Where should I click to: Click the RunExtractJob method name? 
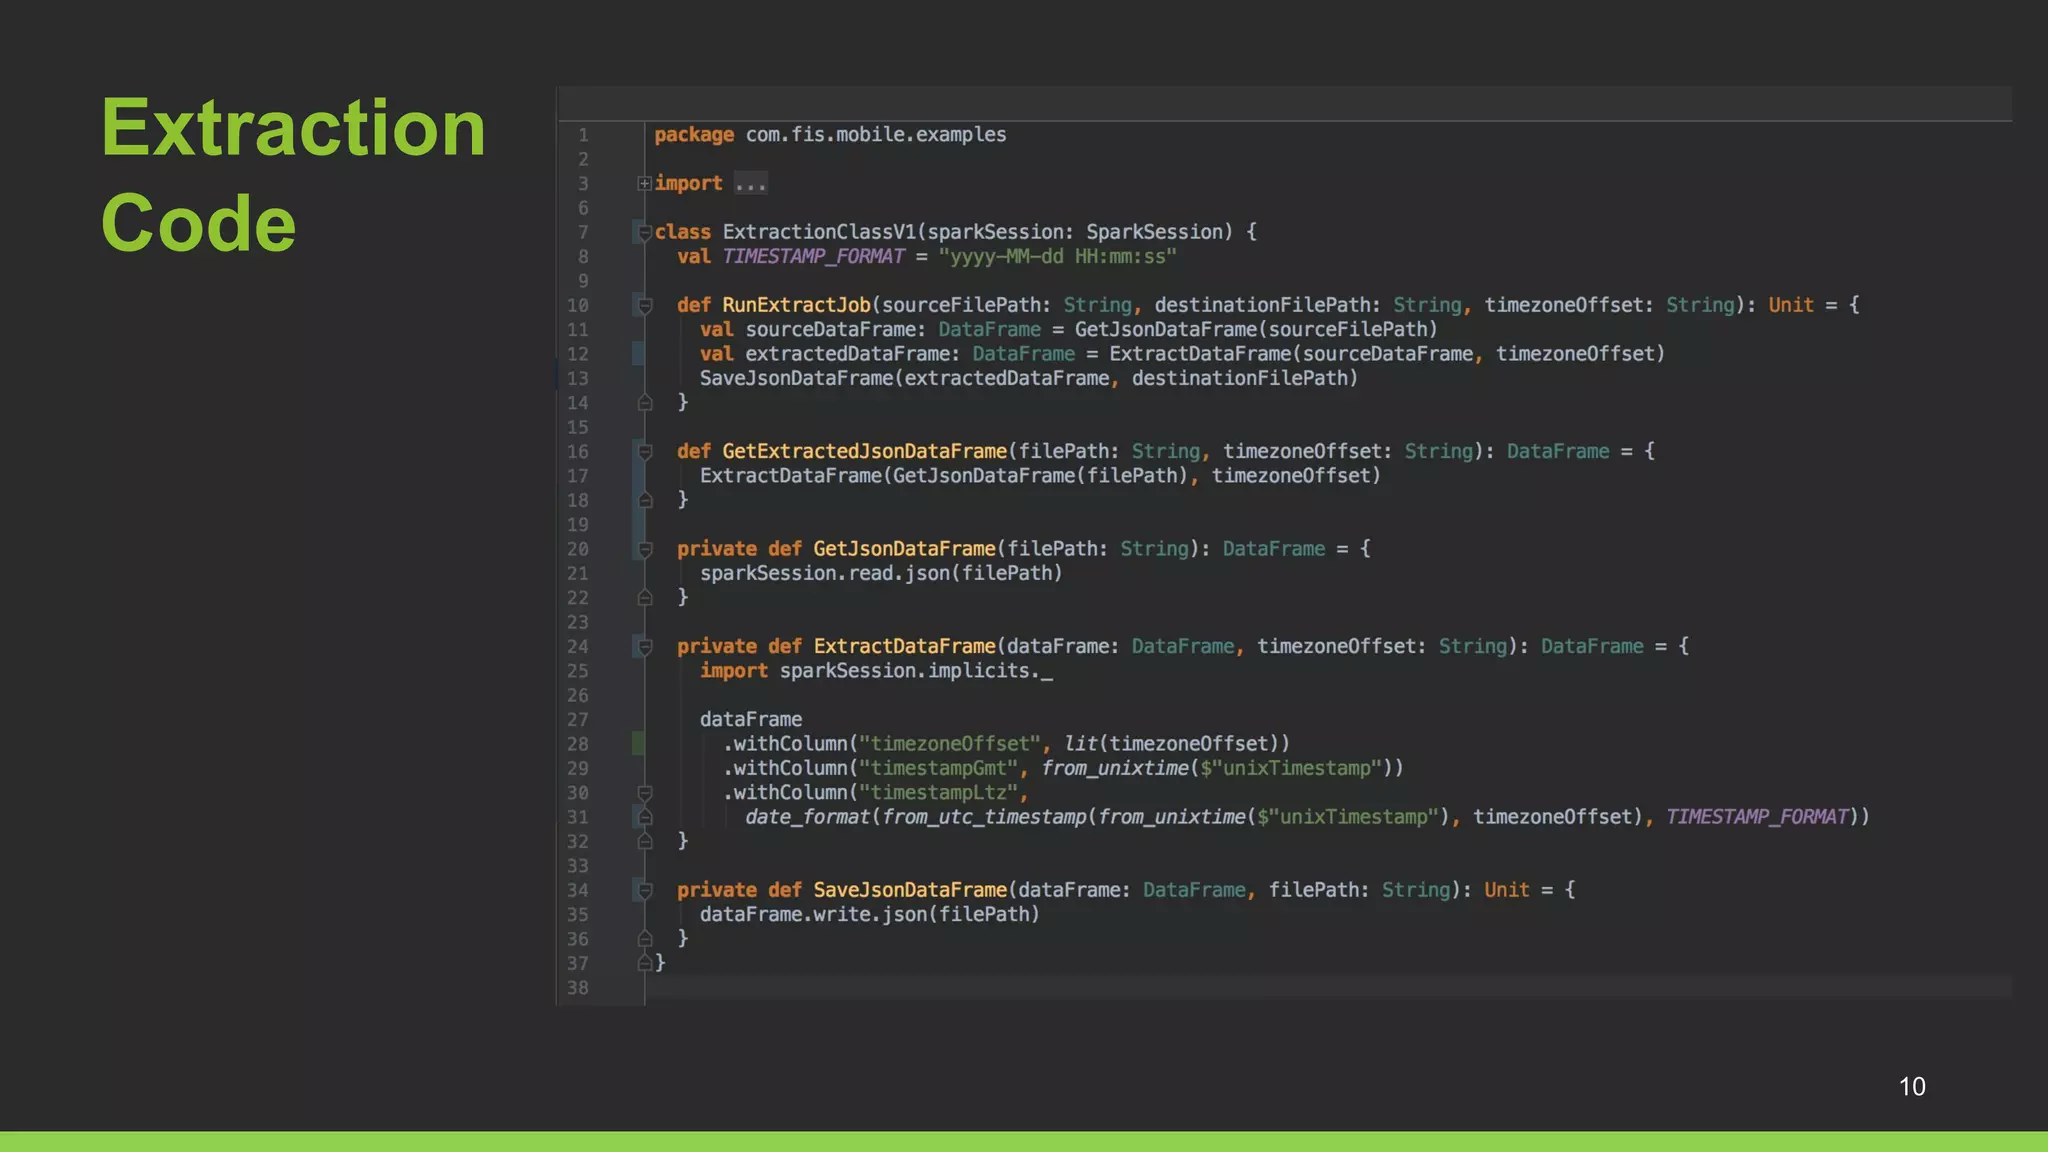coord(796,305)
